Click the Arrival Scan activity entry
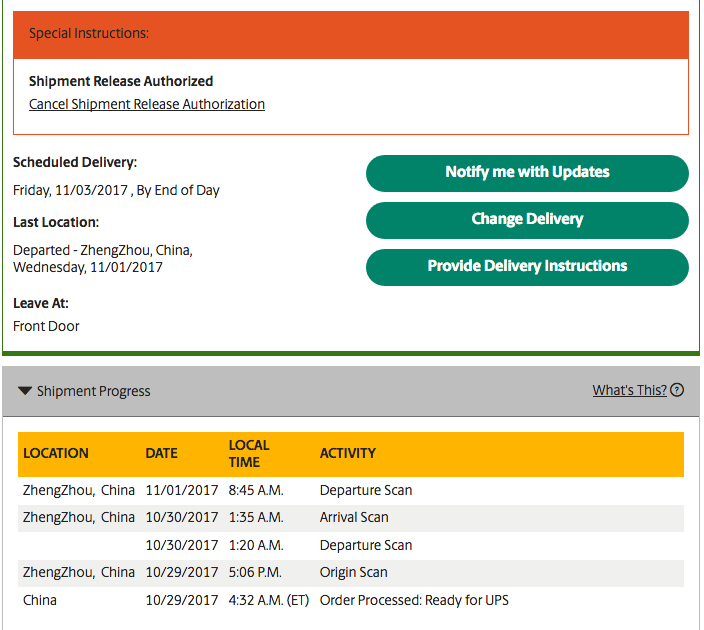 354,517
